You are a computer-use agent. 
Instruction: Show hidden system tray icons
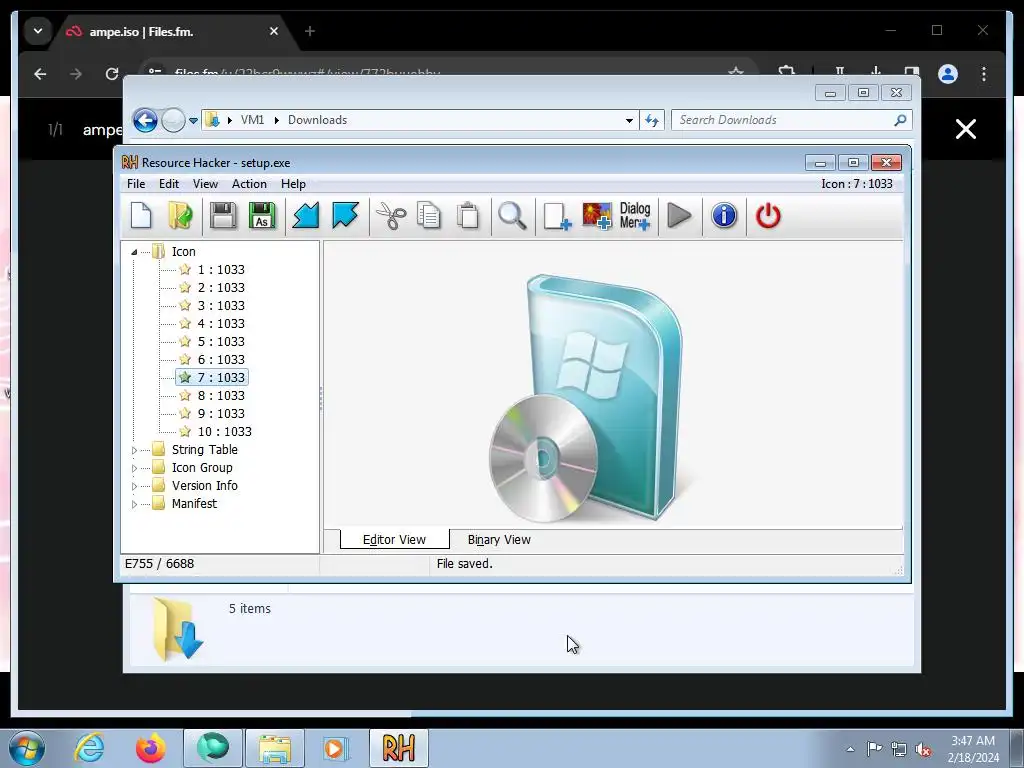tap(850, 749)
